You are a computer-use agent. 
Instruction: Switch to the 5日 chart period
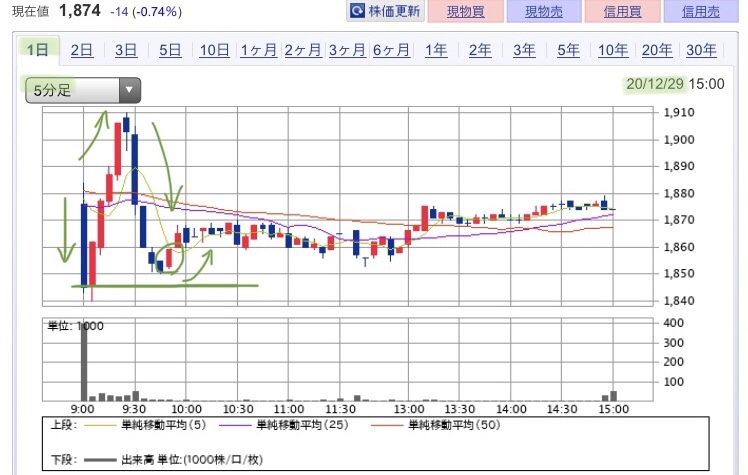pos(170,50)
